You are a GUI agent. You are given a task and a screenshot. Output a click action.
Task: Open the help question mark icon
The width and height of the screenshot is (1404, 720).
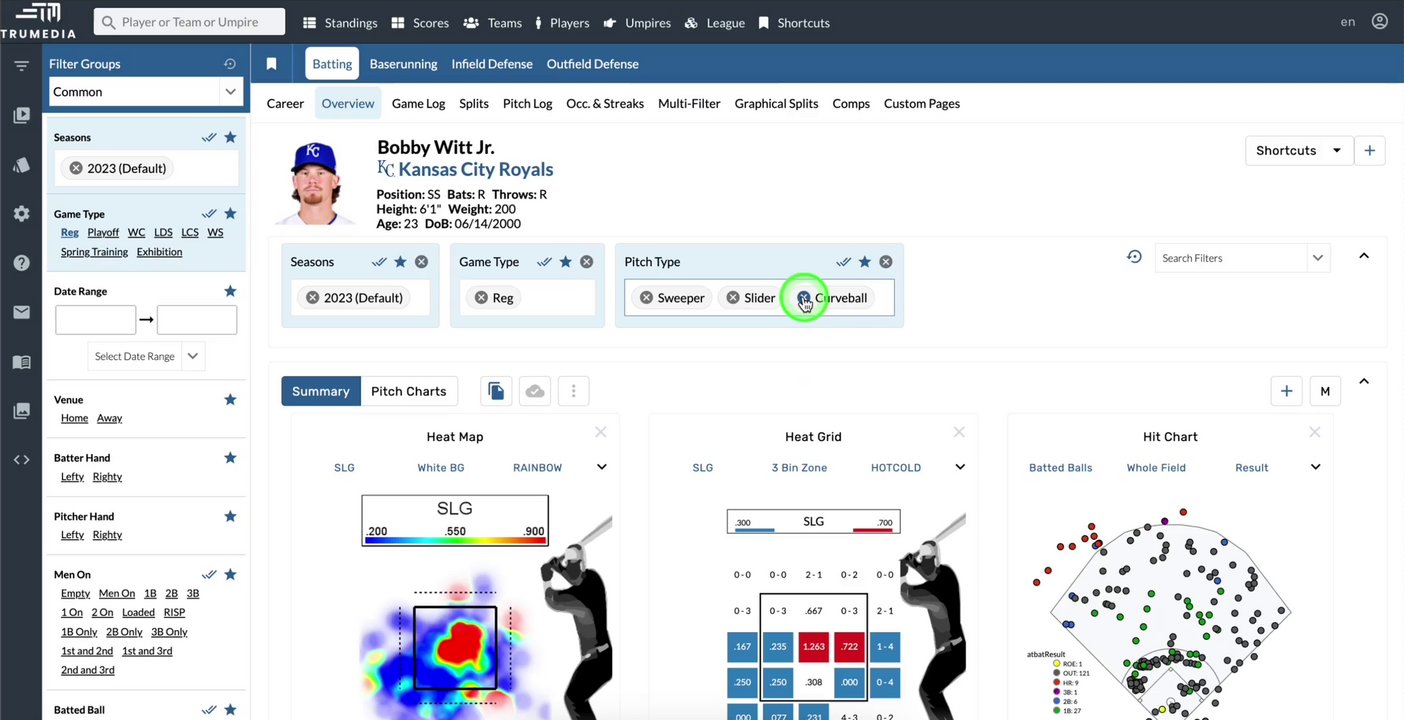coord(21,263)
